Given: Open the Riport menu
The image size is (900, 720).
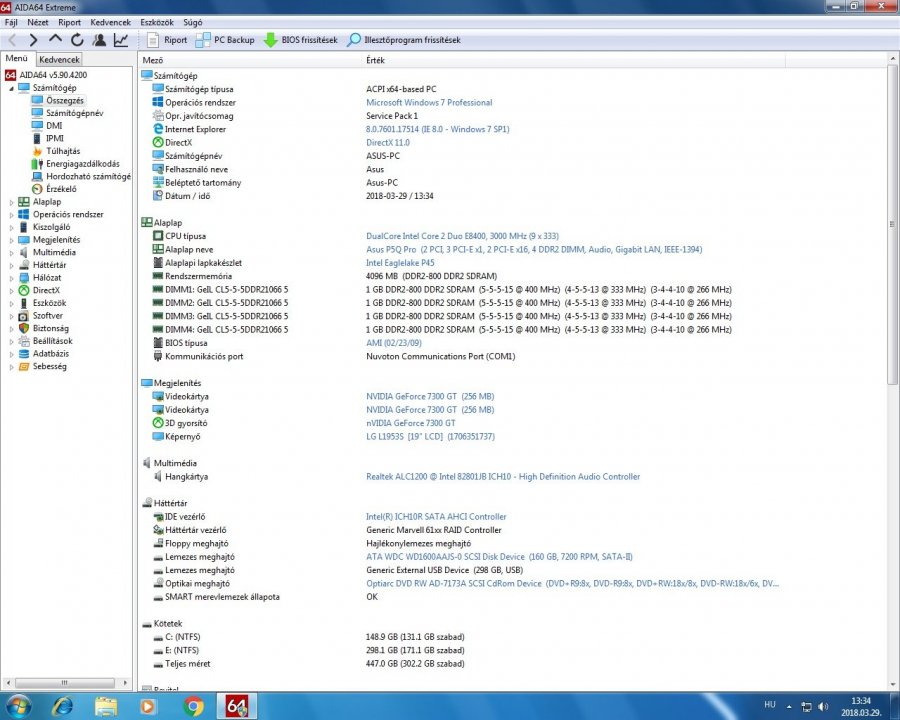Looking at the screenshot, I should 69,22.
